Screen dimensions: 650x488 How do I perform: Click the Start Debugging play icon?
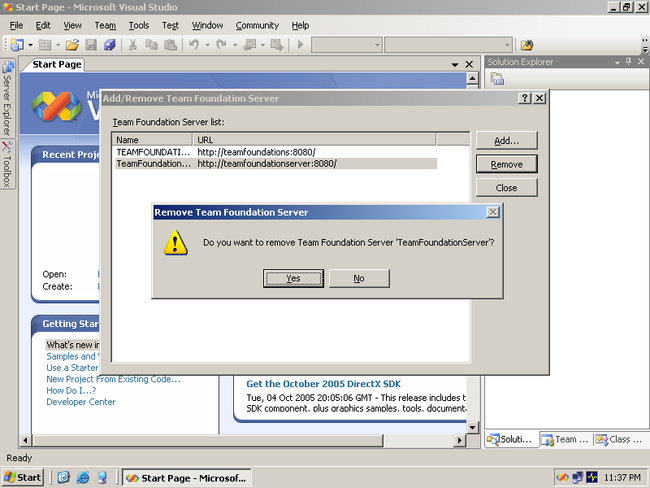pos(301,44)
